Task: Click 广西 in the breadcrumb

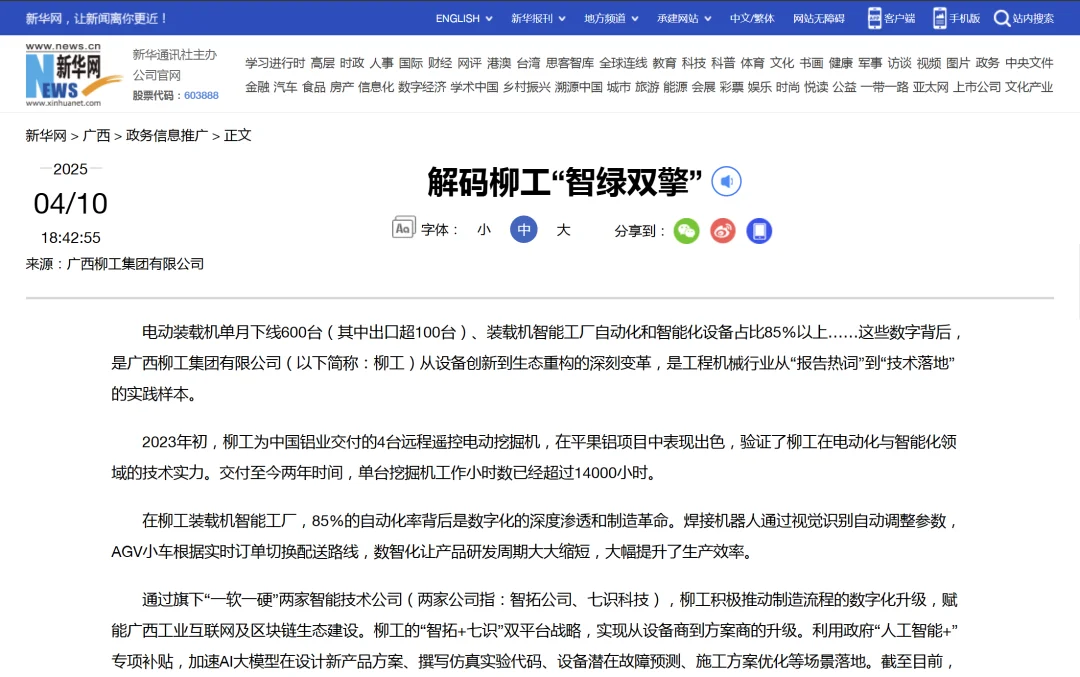Action: pyautogui.click(x=96, y=136)
